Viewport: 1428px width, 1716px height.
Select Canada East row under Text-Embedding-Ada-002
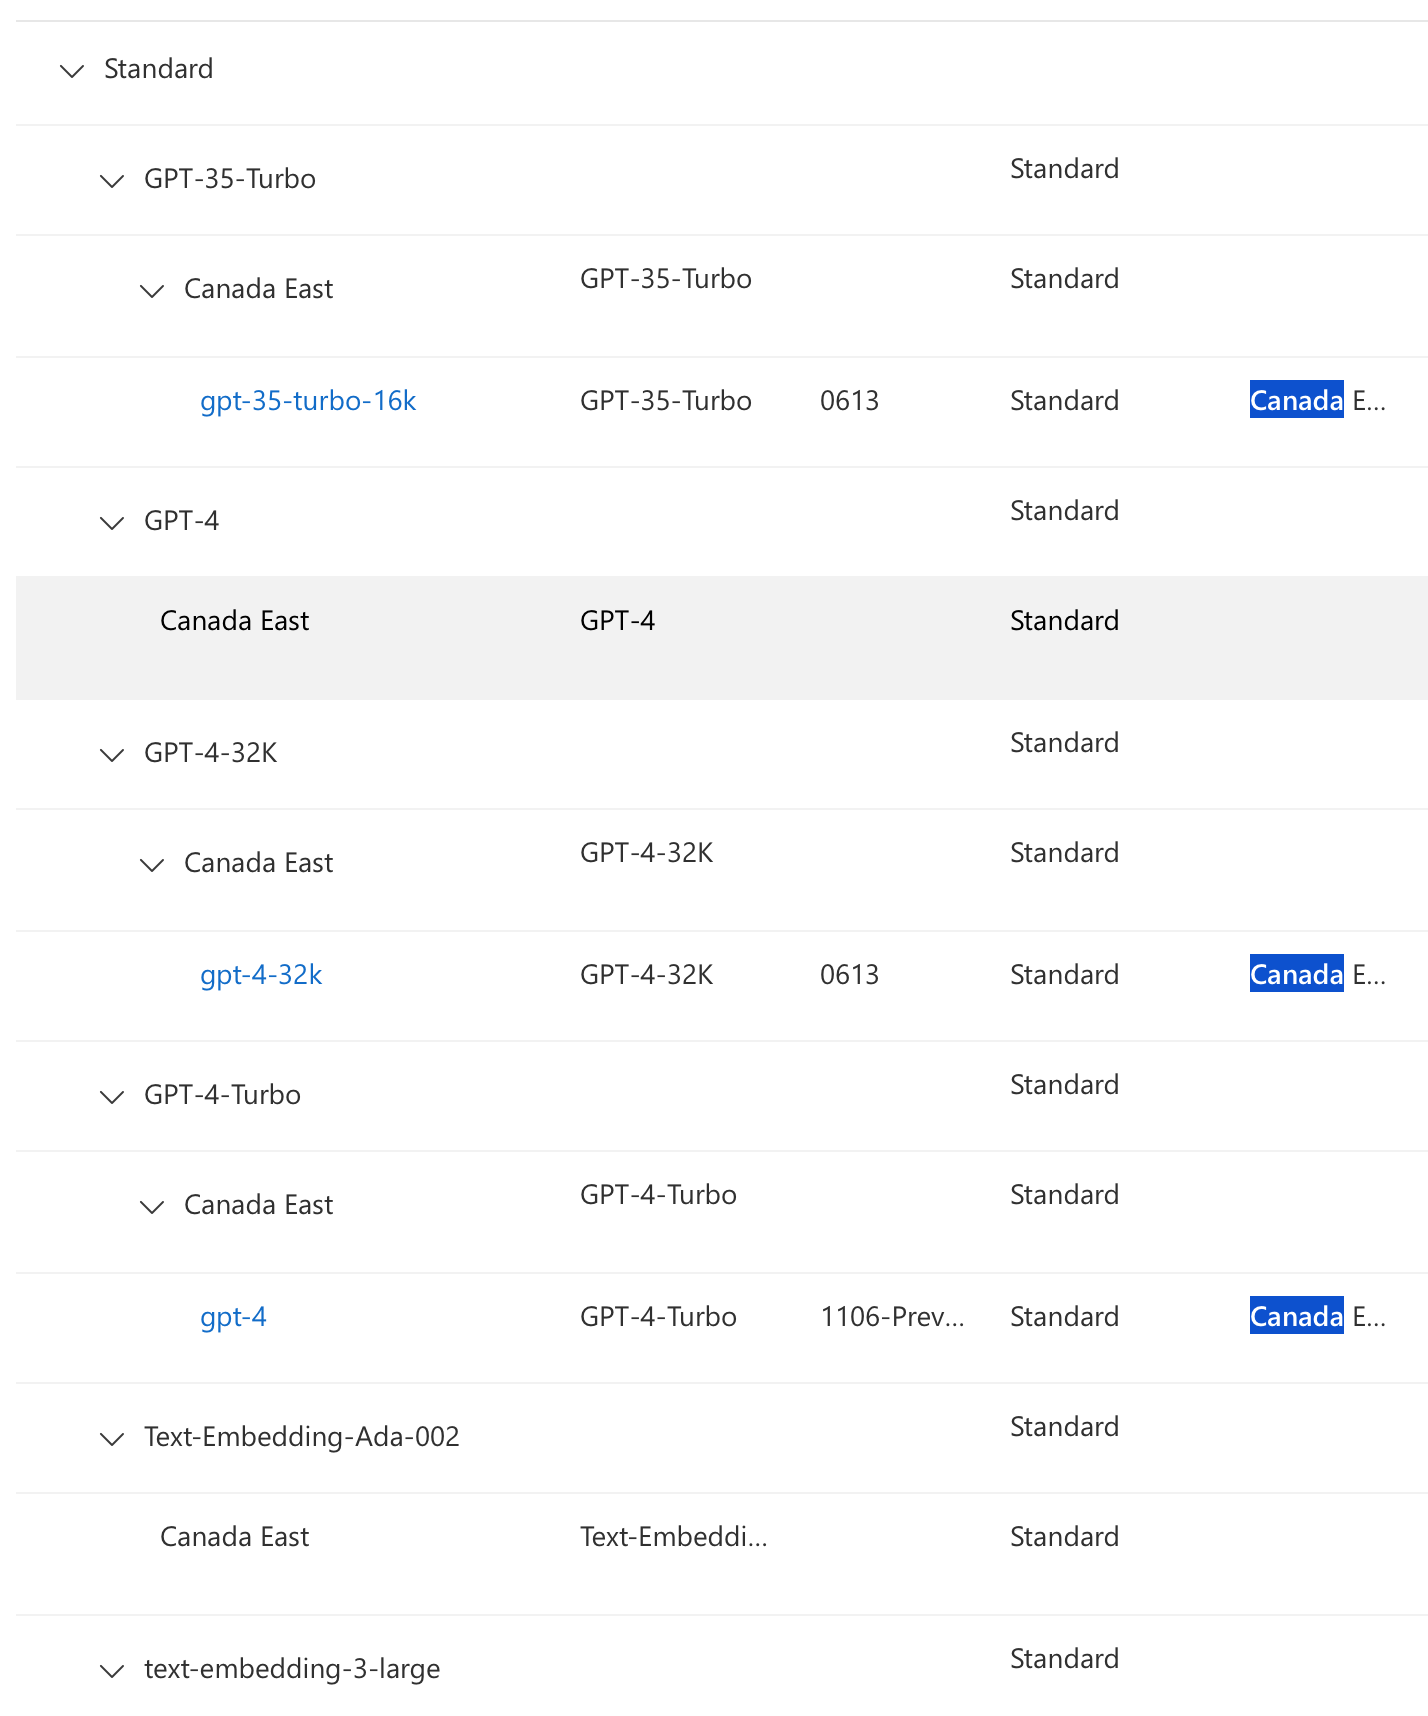point(722,1554)
